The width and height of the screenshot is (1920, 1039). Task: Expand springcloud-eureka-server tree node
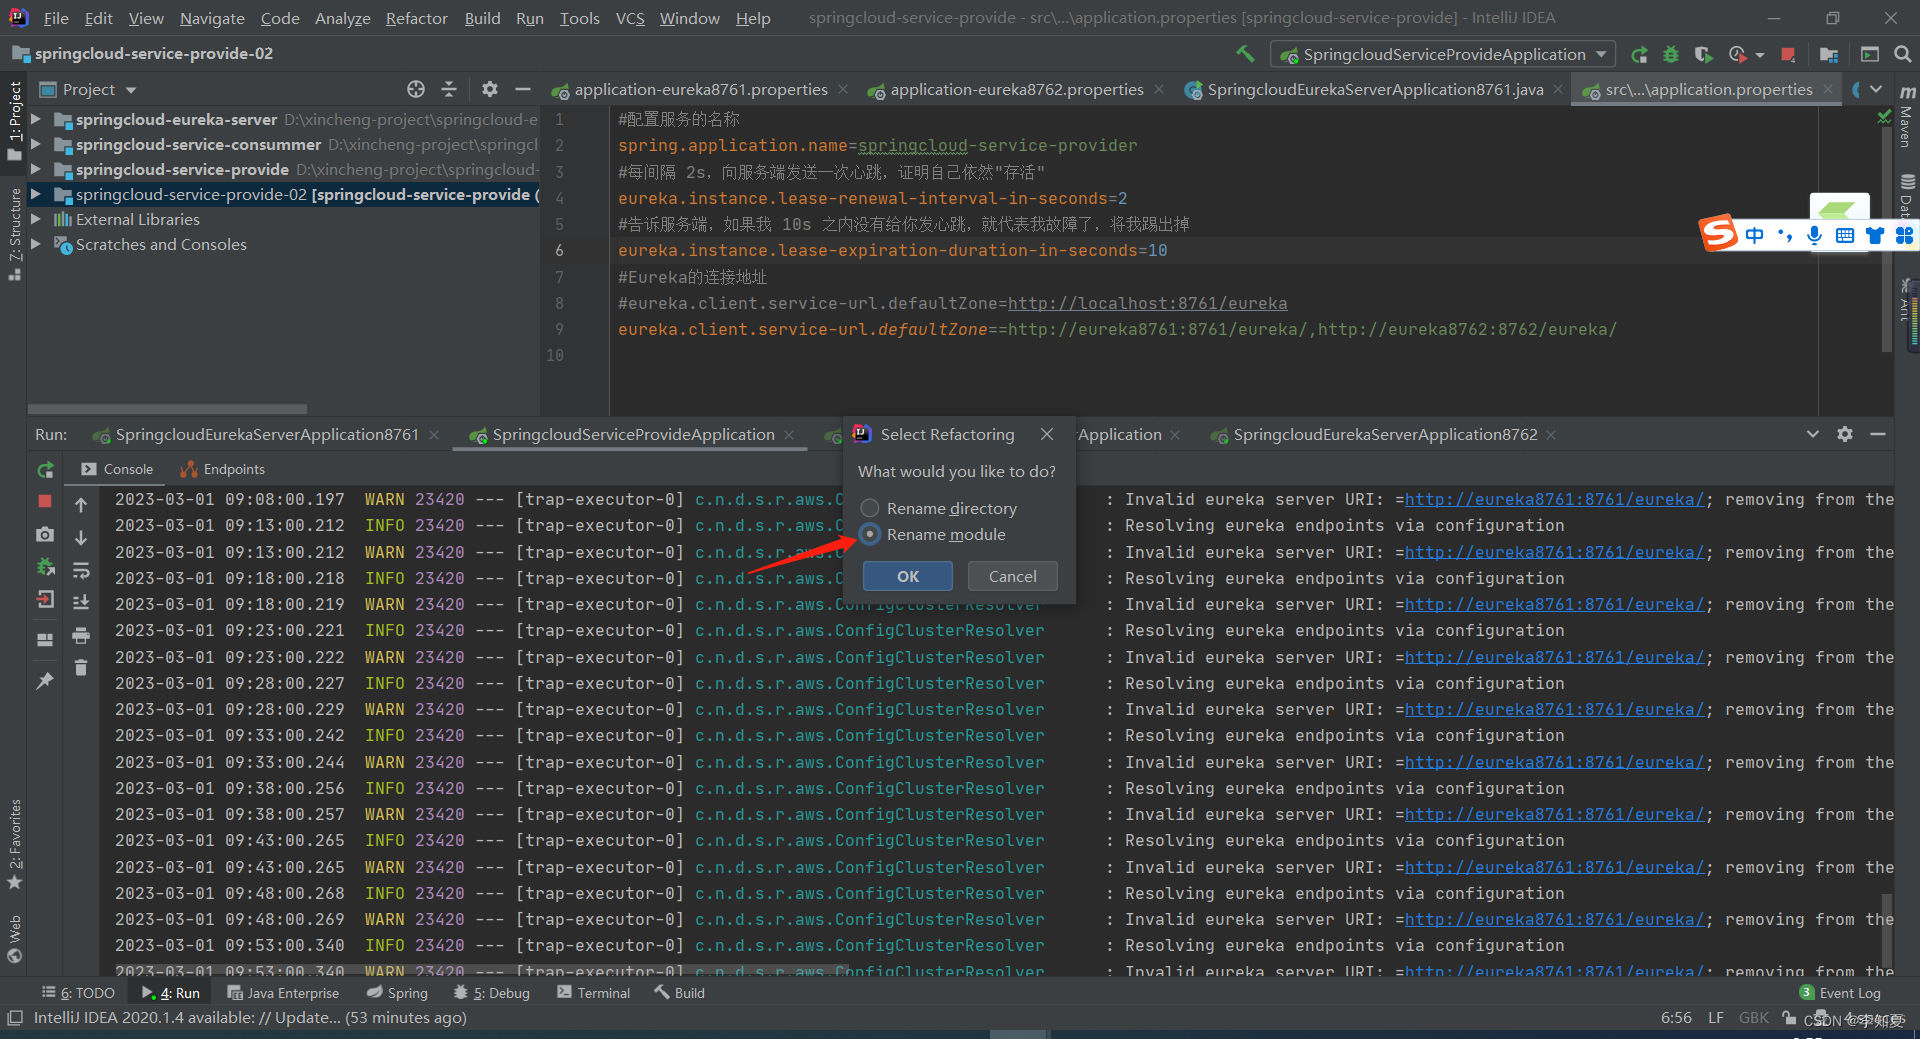coord(36,119)
